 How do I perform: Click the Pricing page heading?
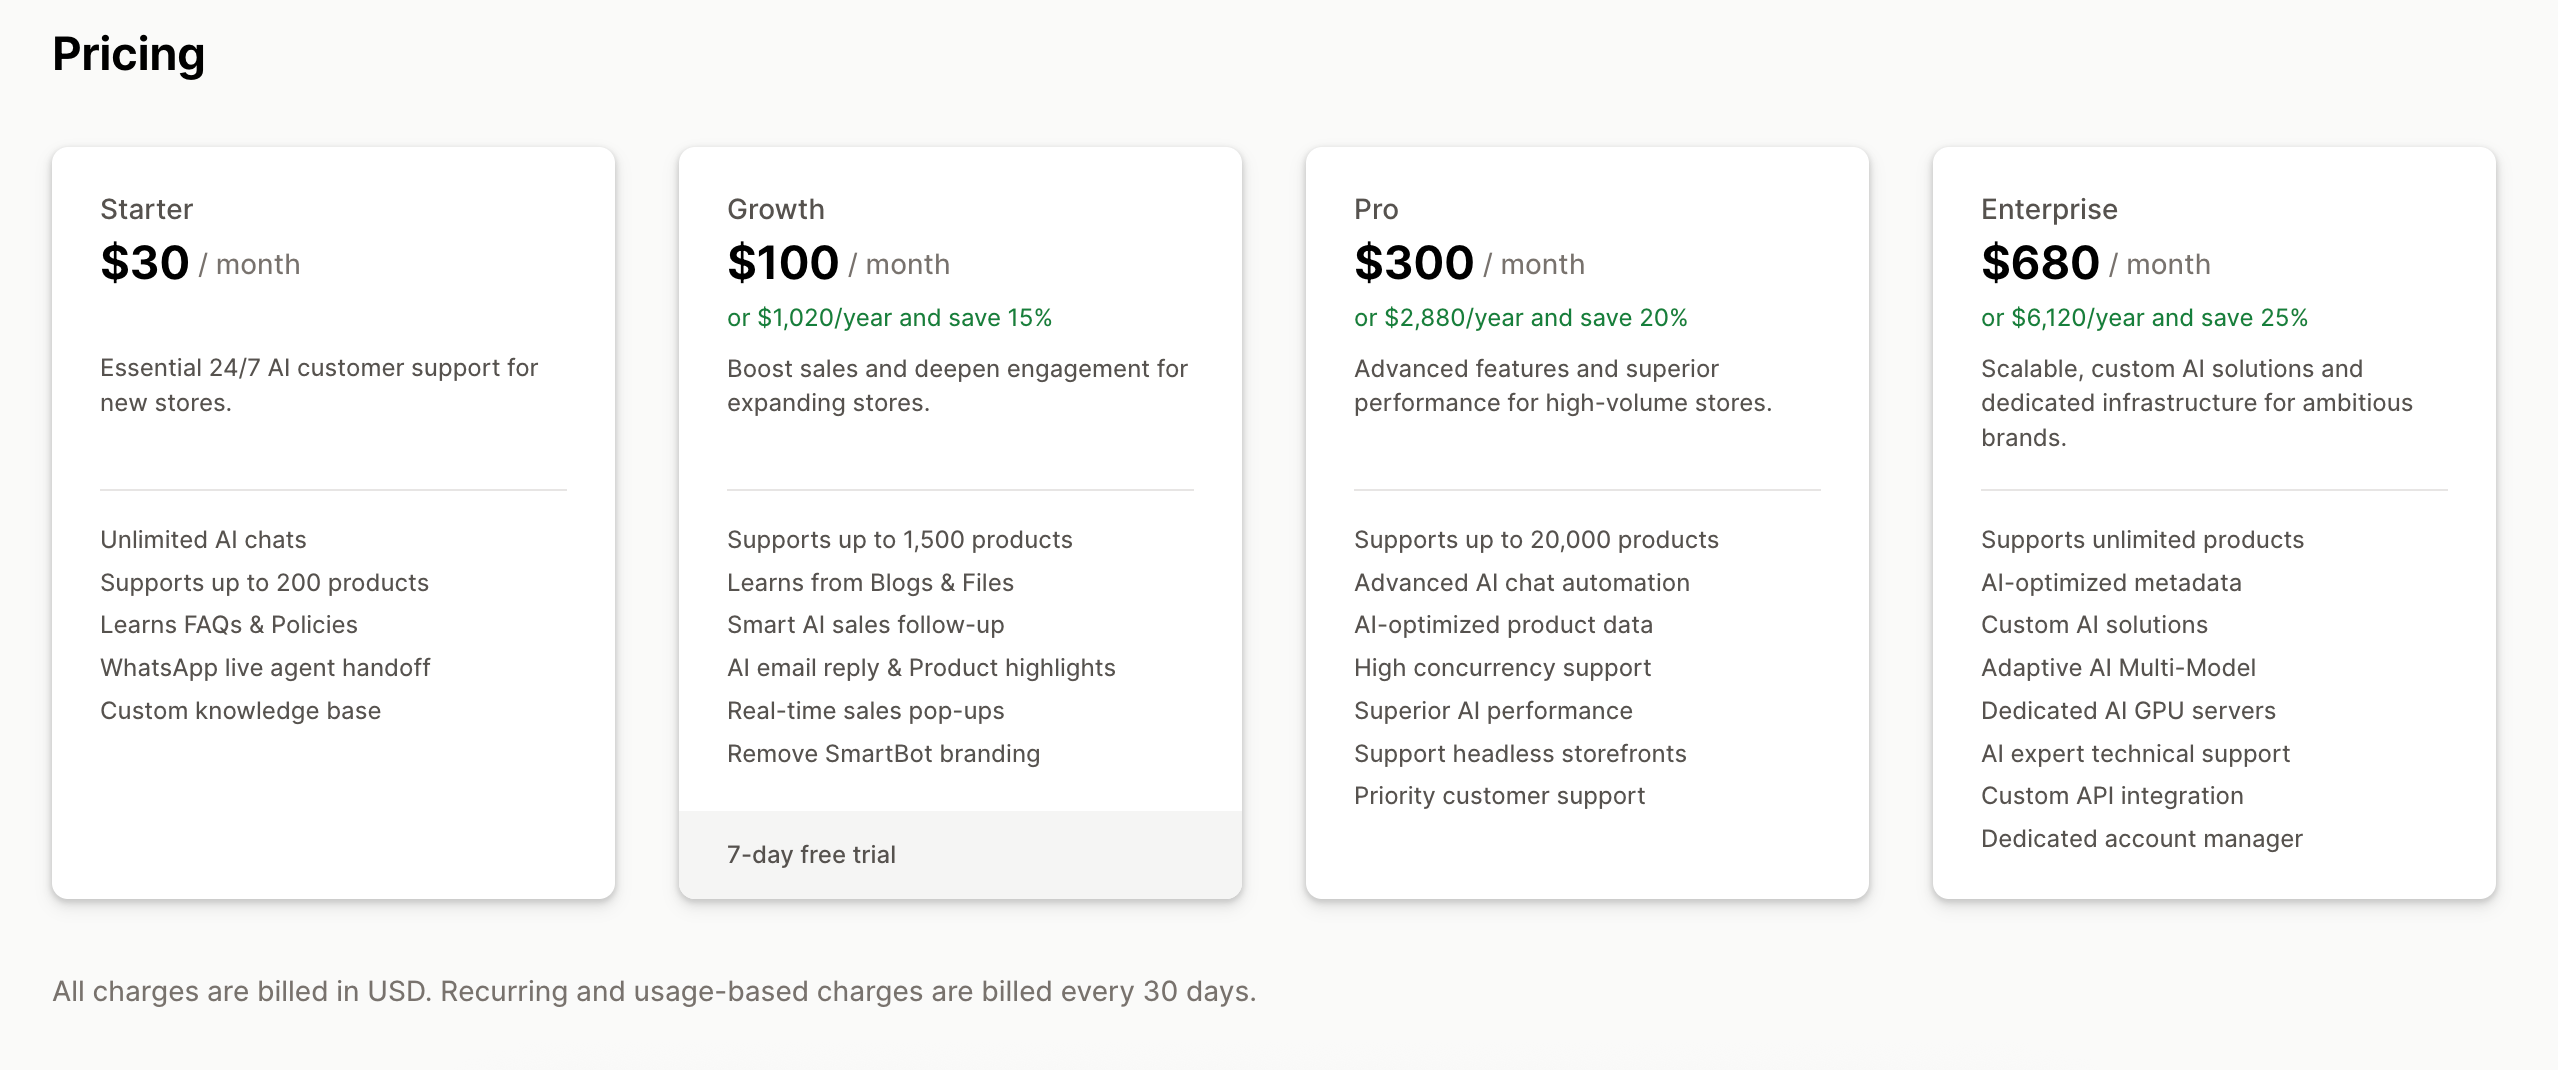[128, 54]
